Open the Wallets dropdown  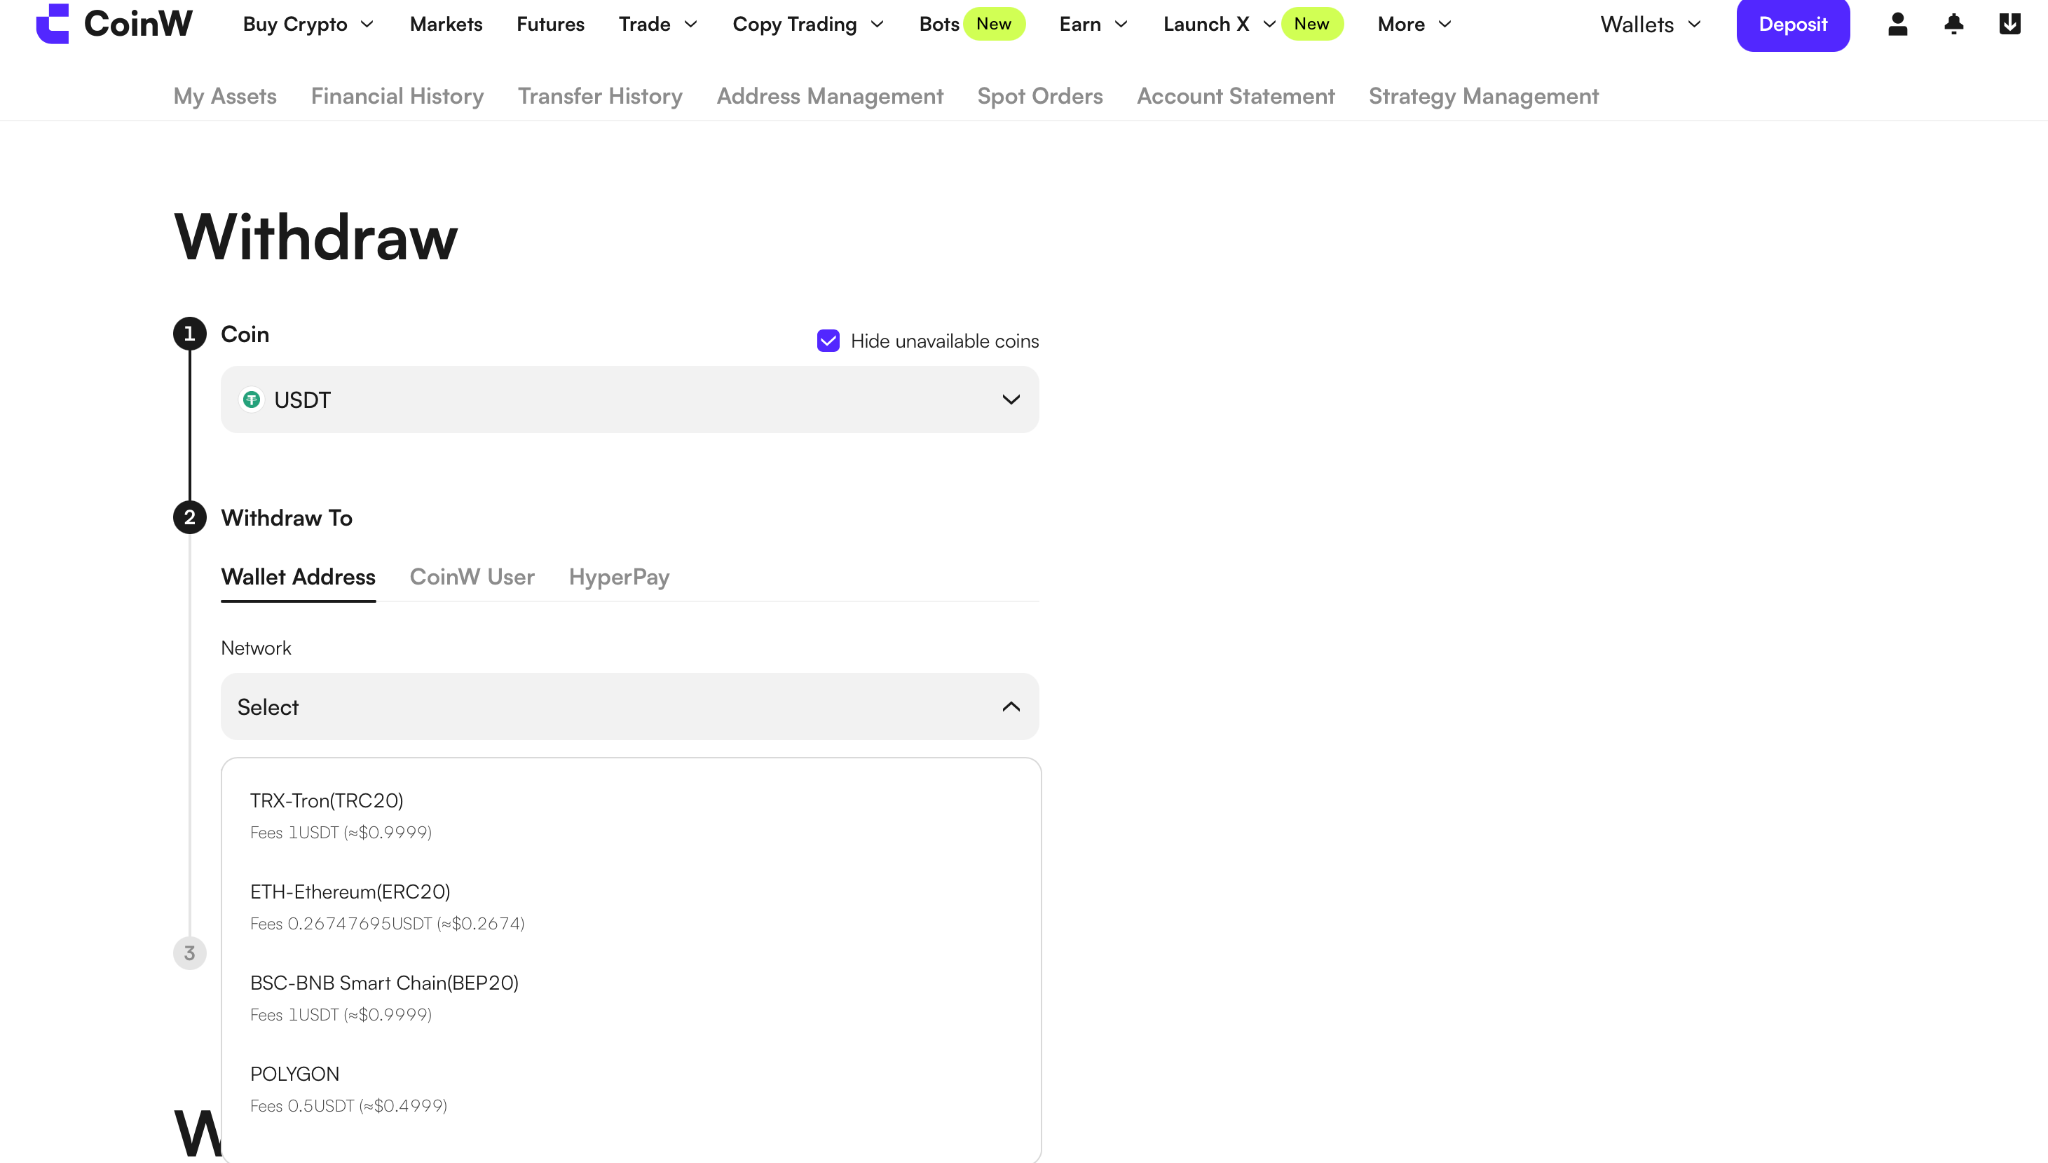[1650, 24]
